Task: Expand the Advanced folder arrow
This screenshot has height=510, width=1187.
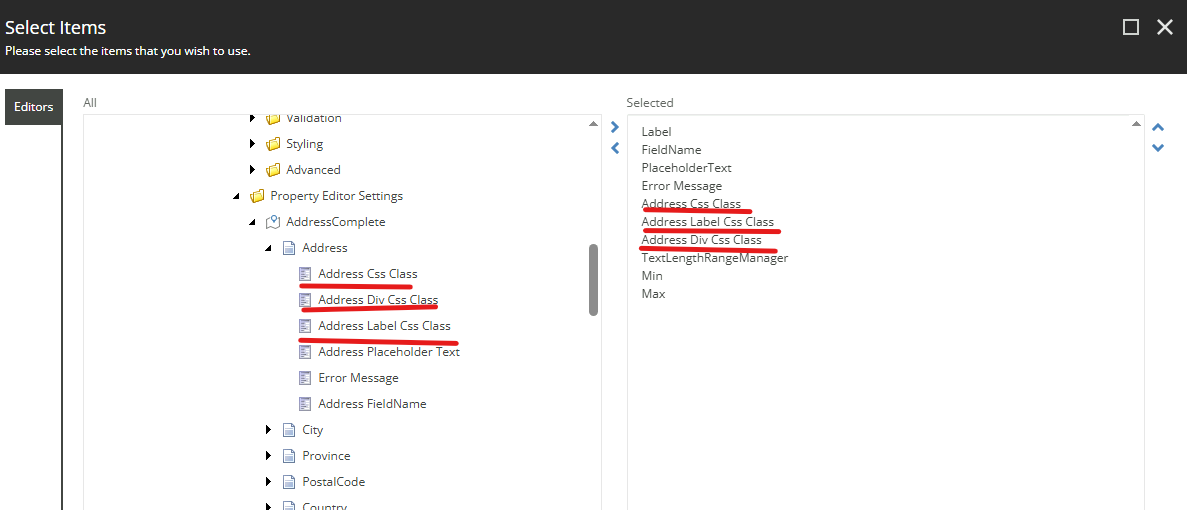Action: [252, 169]
